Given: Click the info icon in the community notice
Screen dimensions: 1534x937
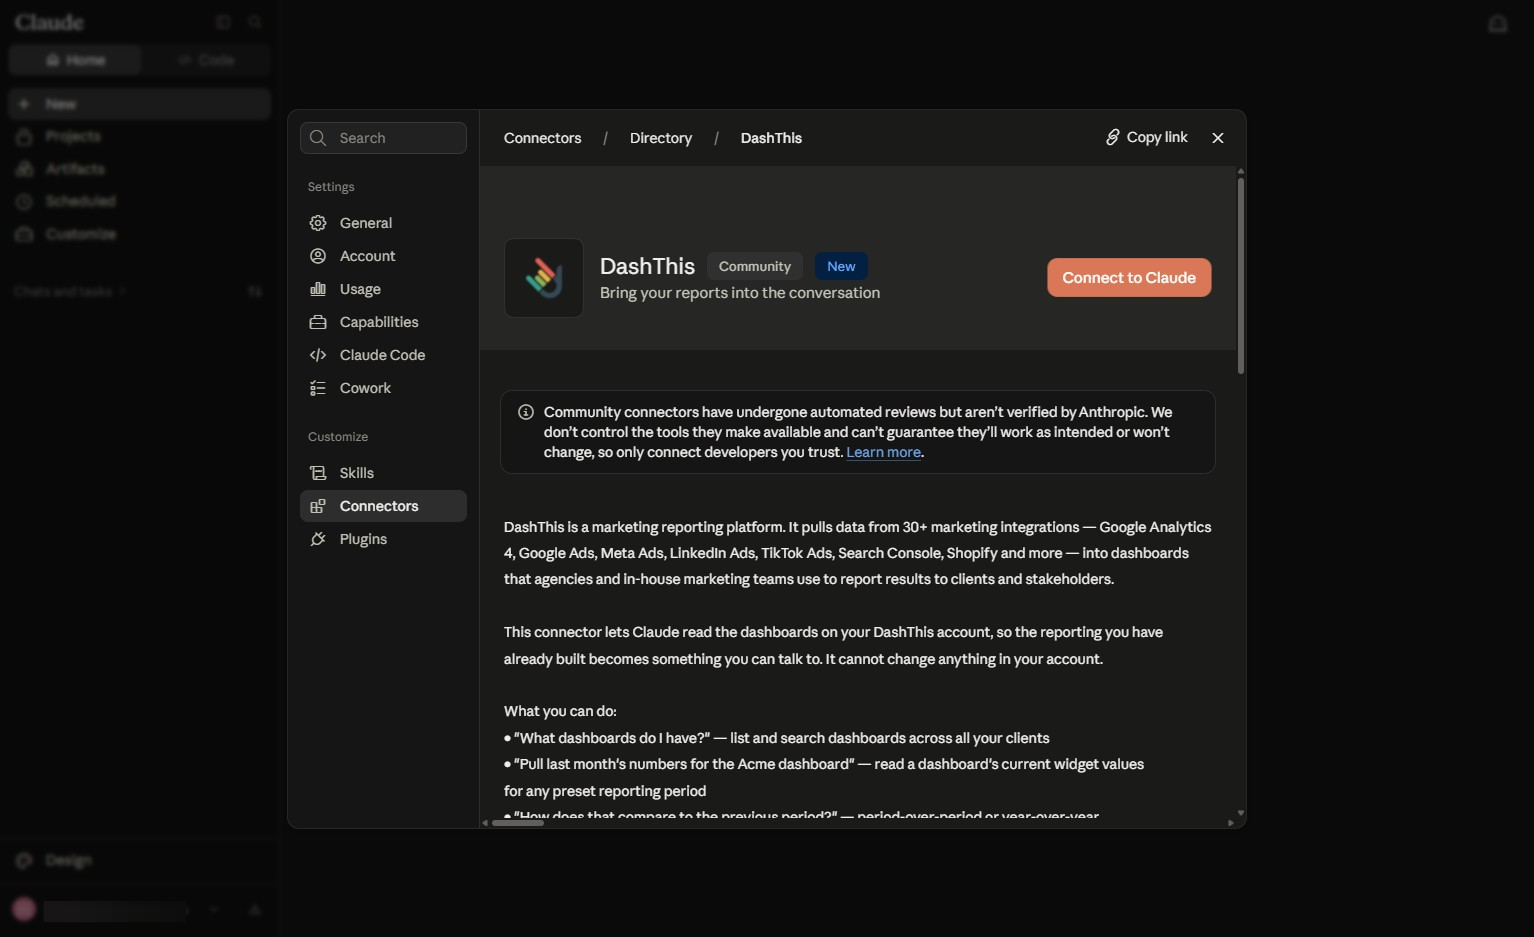Looking at the screenshot, I should tap(526, 412).
